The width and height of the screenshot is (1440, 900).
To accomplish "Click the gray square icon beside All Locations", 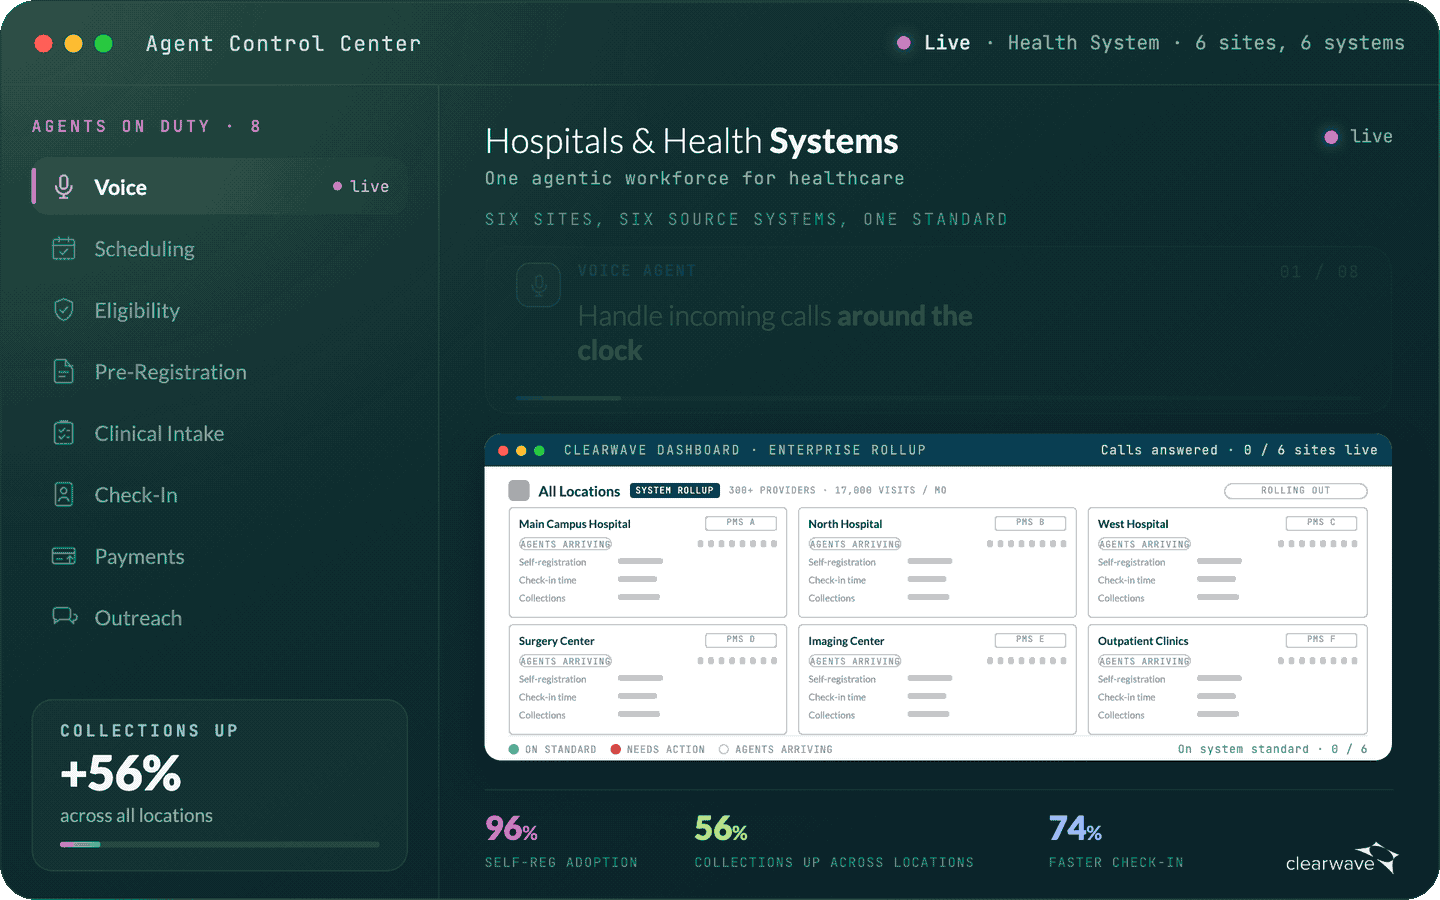I will pos(519,490).
